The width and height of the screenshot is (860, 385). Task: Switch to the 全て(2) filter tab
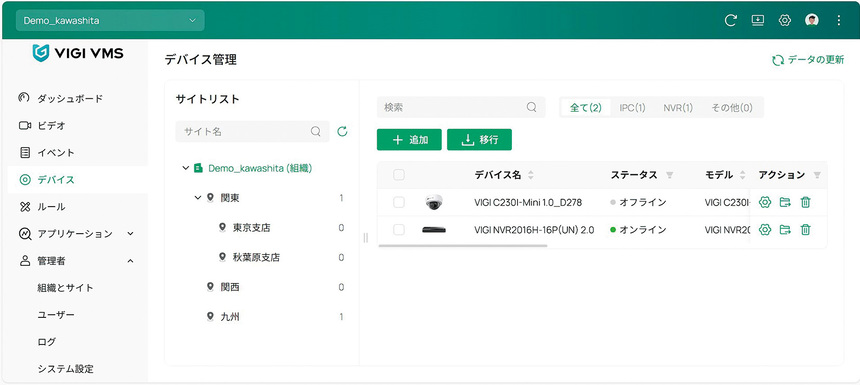click(x=586, y=107)
